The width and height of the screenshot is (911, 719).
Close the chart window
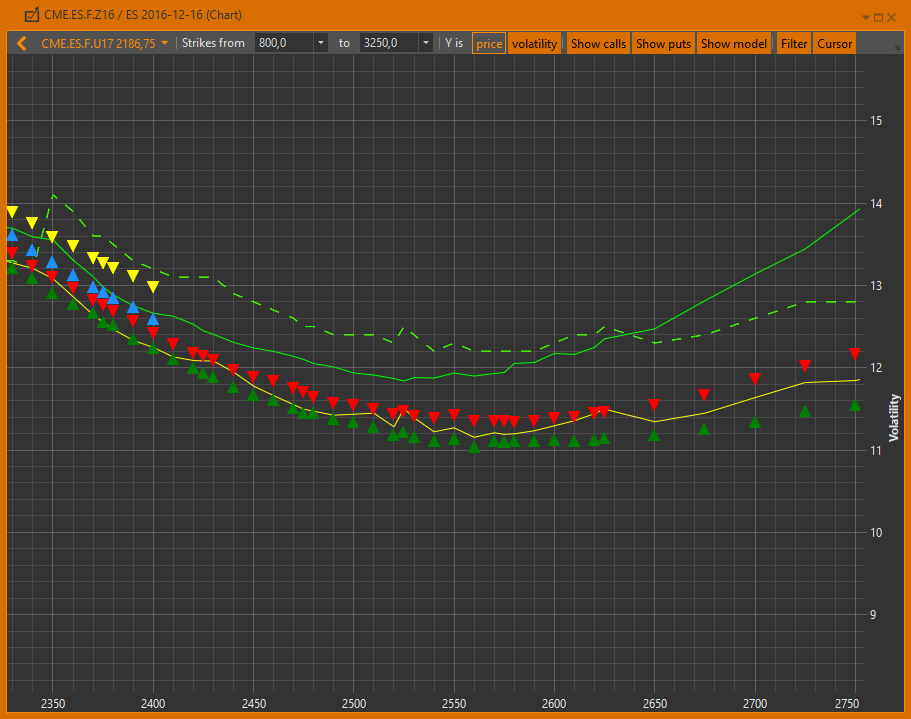pyautogui.click(x=892, y=17)
